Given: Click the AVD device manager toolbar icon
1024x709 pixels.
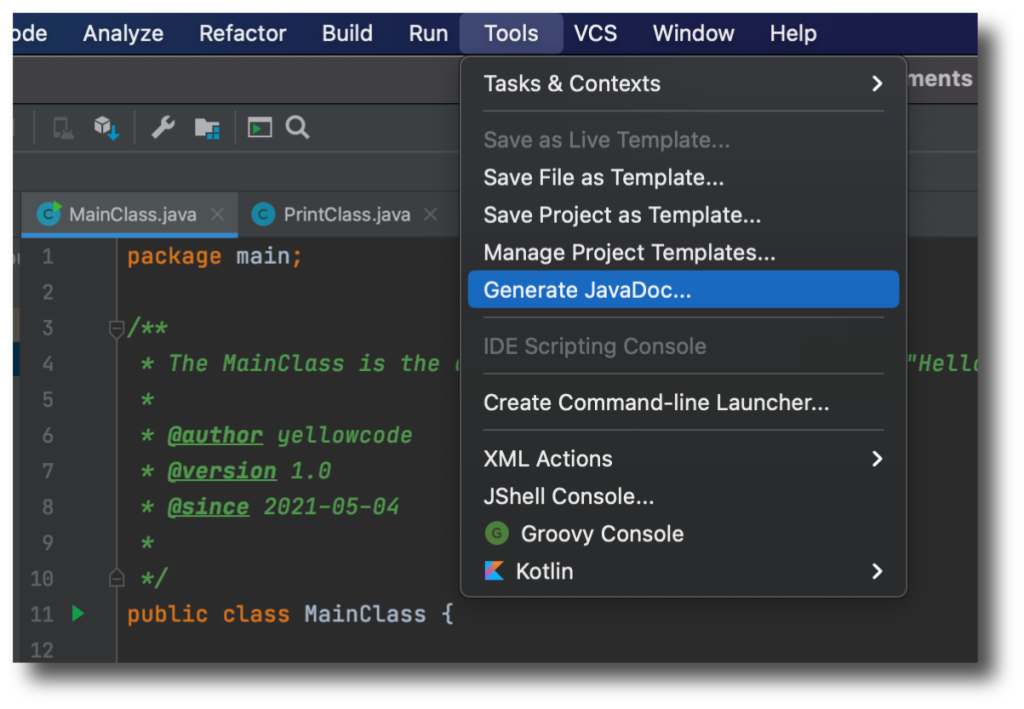Looking at the screenshot, I should [63, 128].
